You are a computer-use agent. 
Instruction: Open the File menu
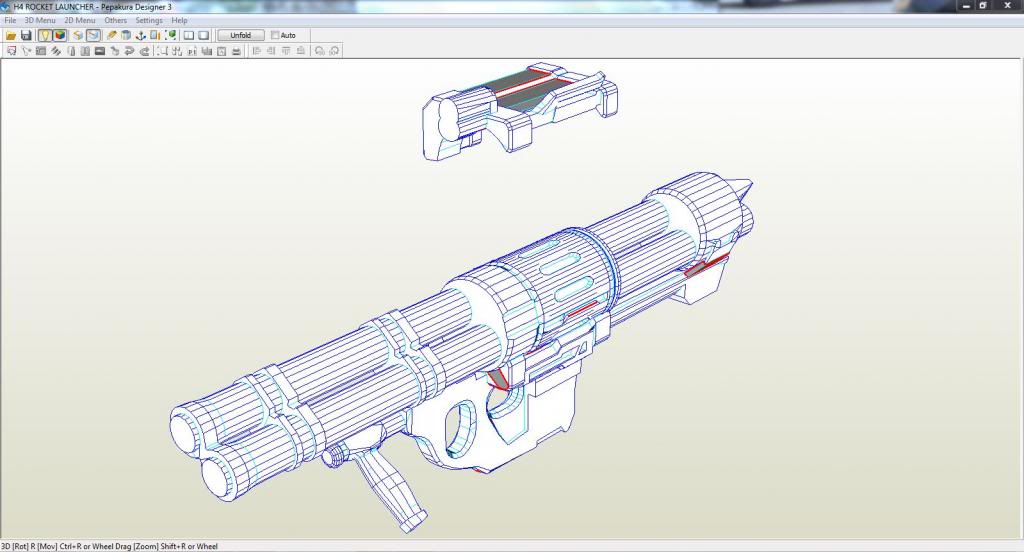pos(10,20)
